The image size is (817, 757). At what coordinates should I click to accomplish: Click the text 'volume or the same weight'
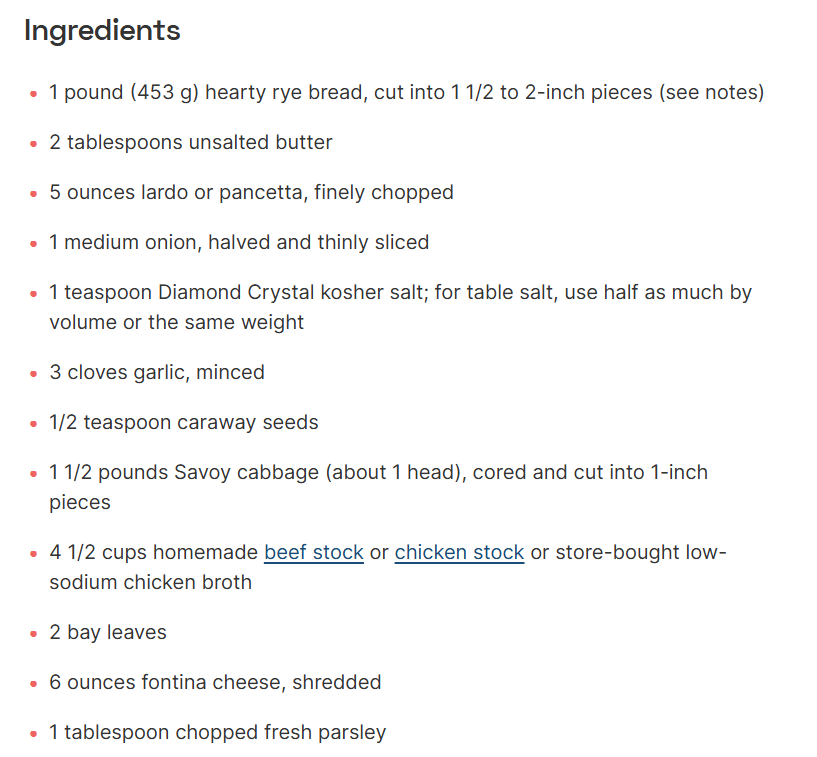click(176, 322)
